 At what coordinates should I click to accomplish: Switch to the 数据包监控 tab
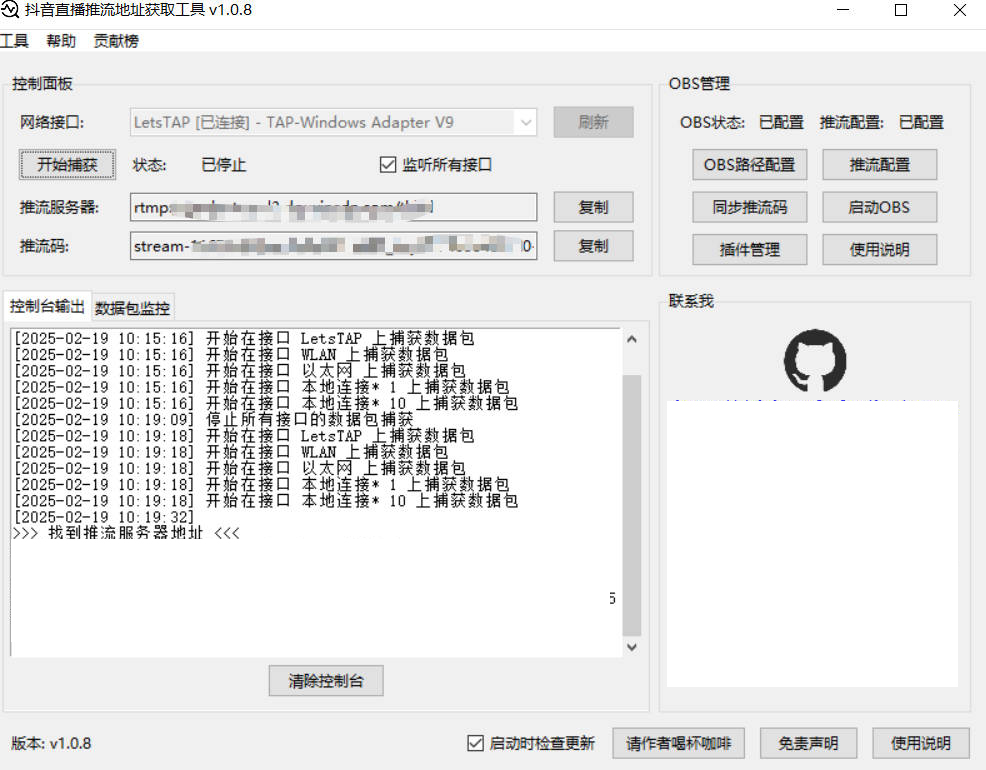[x=133, y=308]
